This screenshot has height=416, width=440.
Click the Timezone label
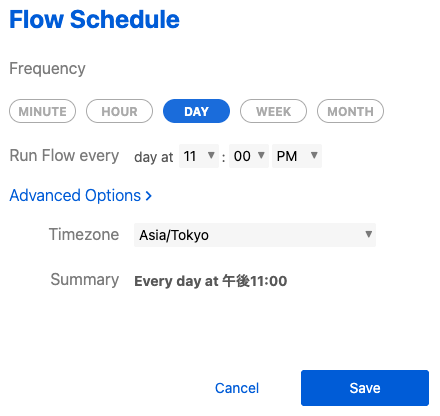click(84, 234)
